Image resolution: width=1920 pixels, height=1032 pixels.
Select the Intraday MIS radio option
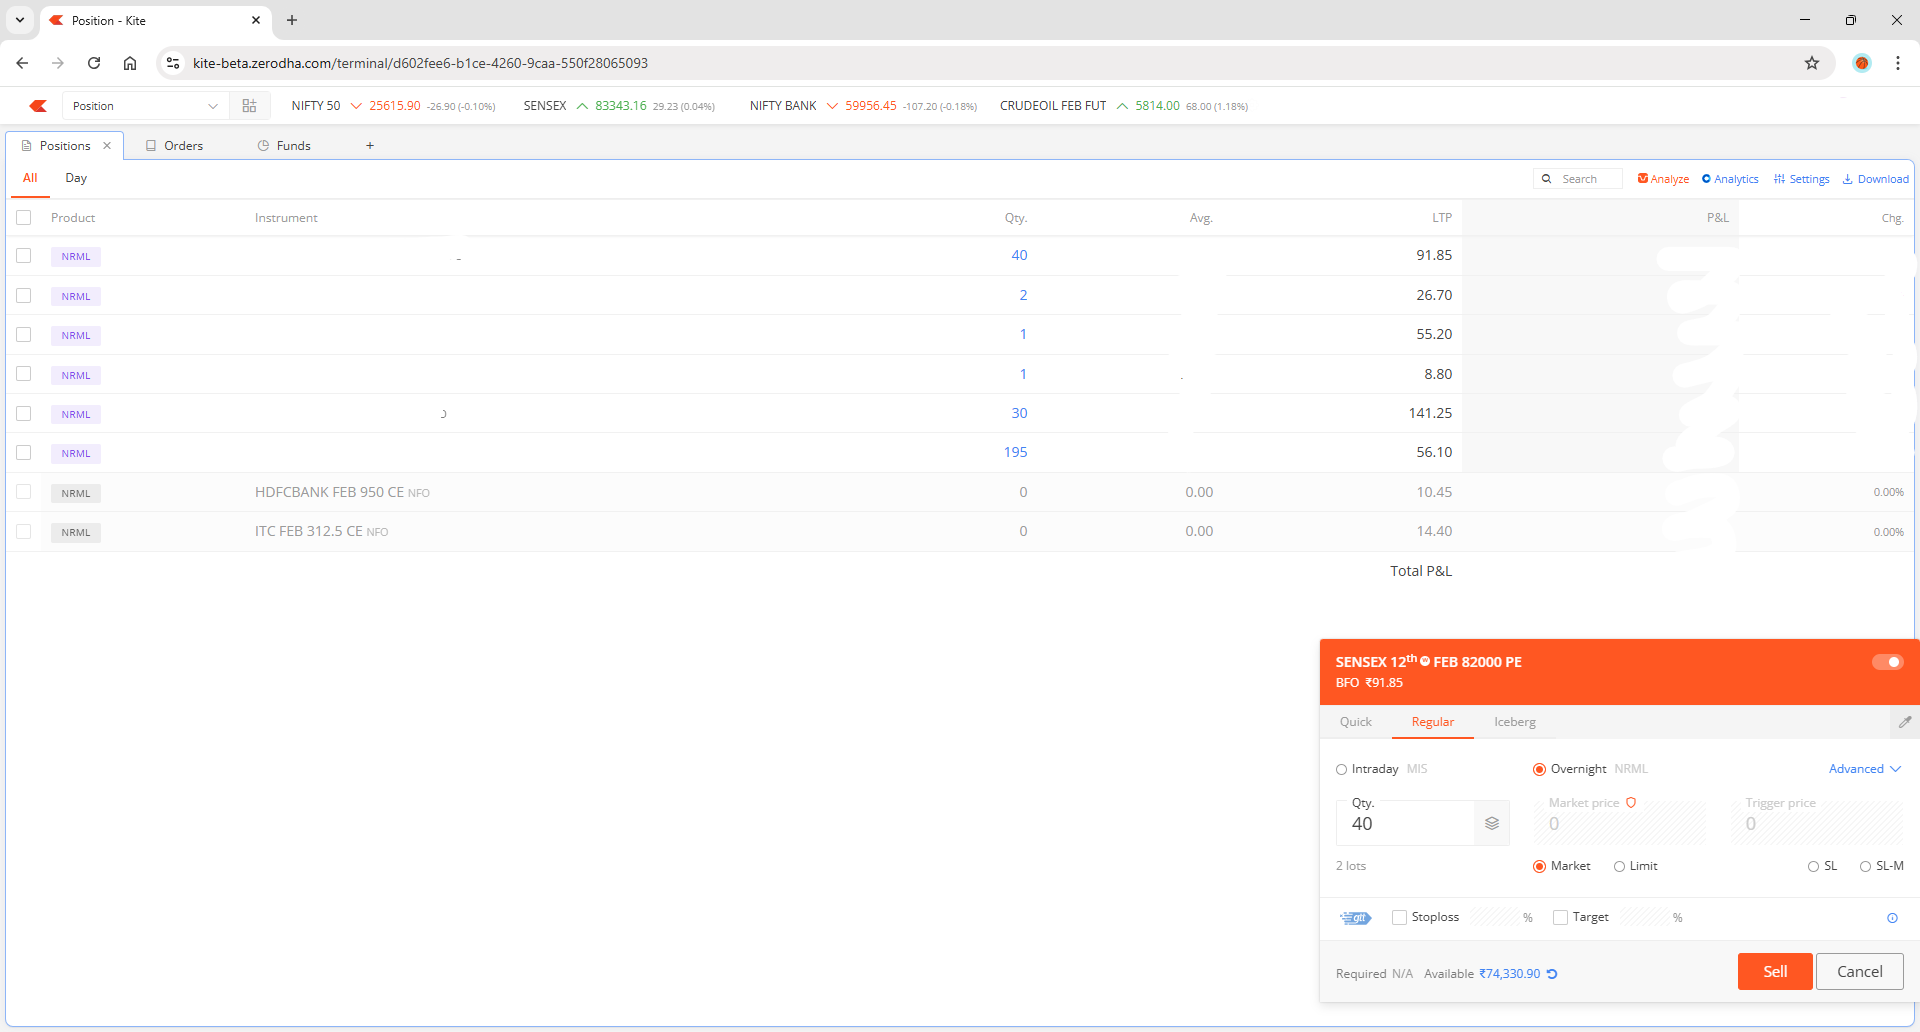[x=1342, y=770]
